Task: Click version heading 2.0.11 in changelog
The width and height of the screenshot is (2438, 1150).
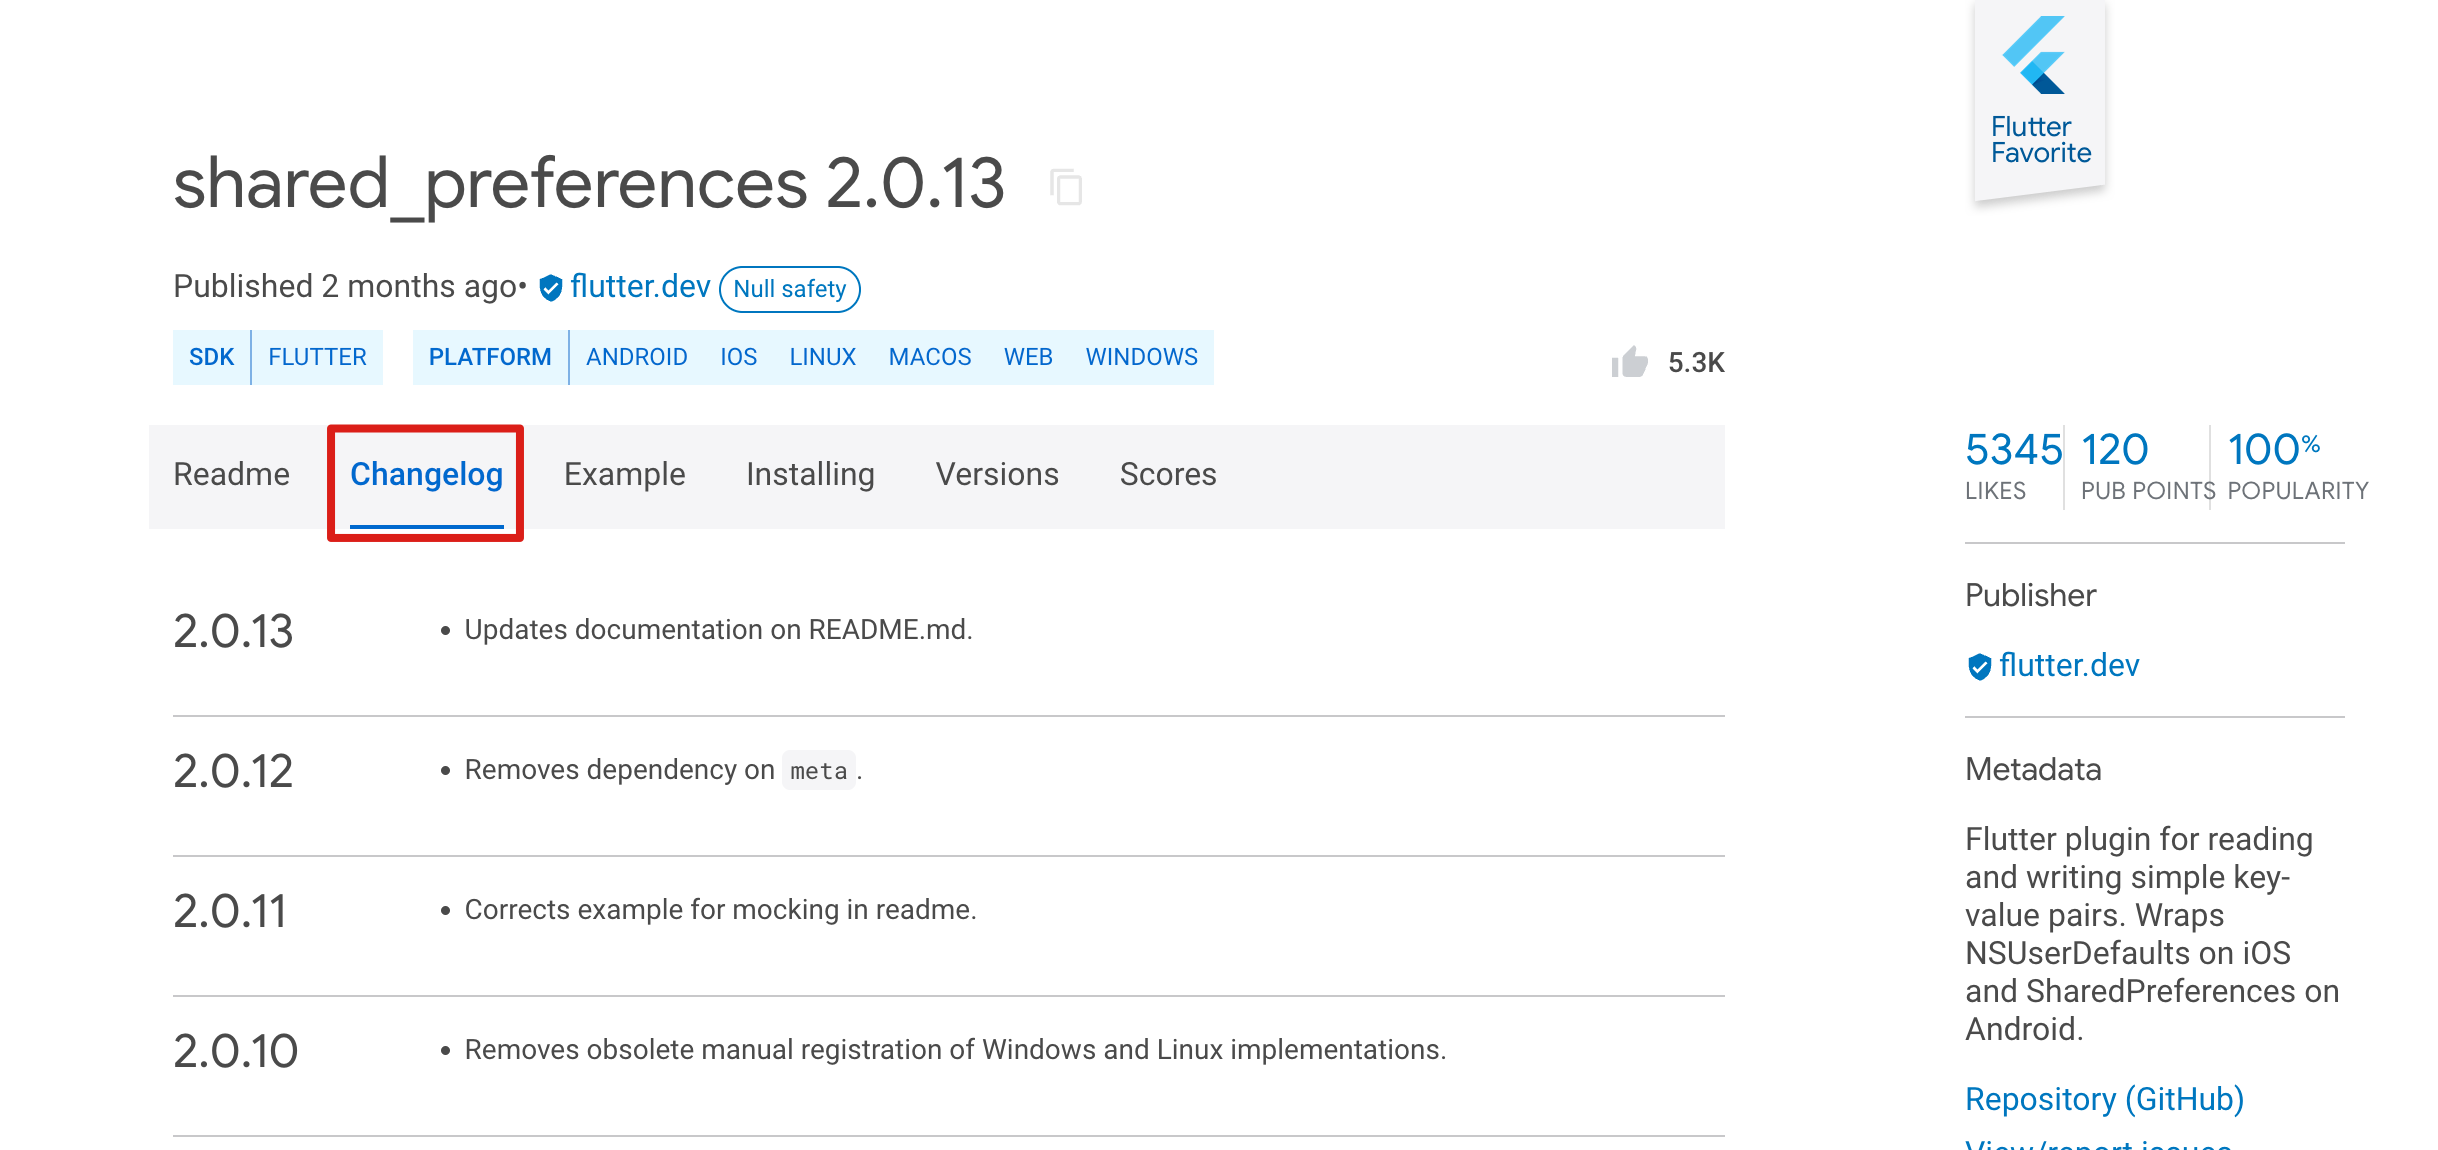Action: click(230, 911)
